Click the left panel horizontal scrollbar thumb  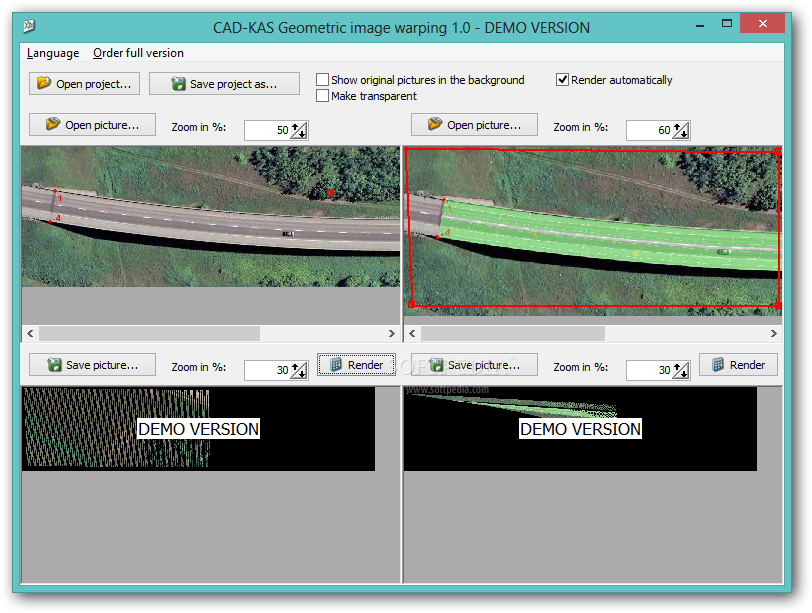coord(150,333)
